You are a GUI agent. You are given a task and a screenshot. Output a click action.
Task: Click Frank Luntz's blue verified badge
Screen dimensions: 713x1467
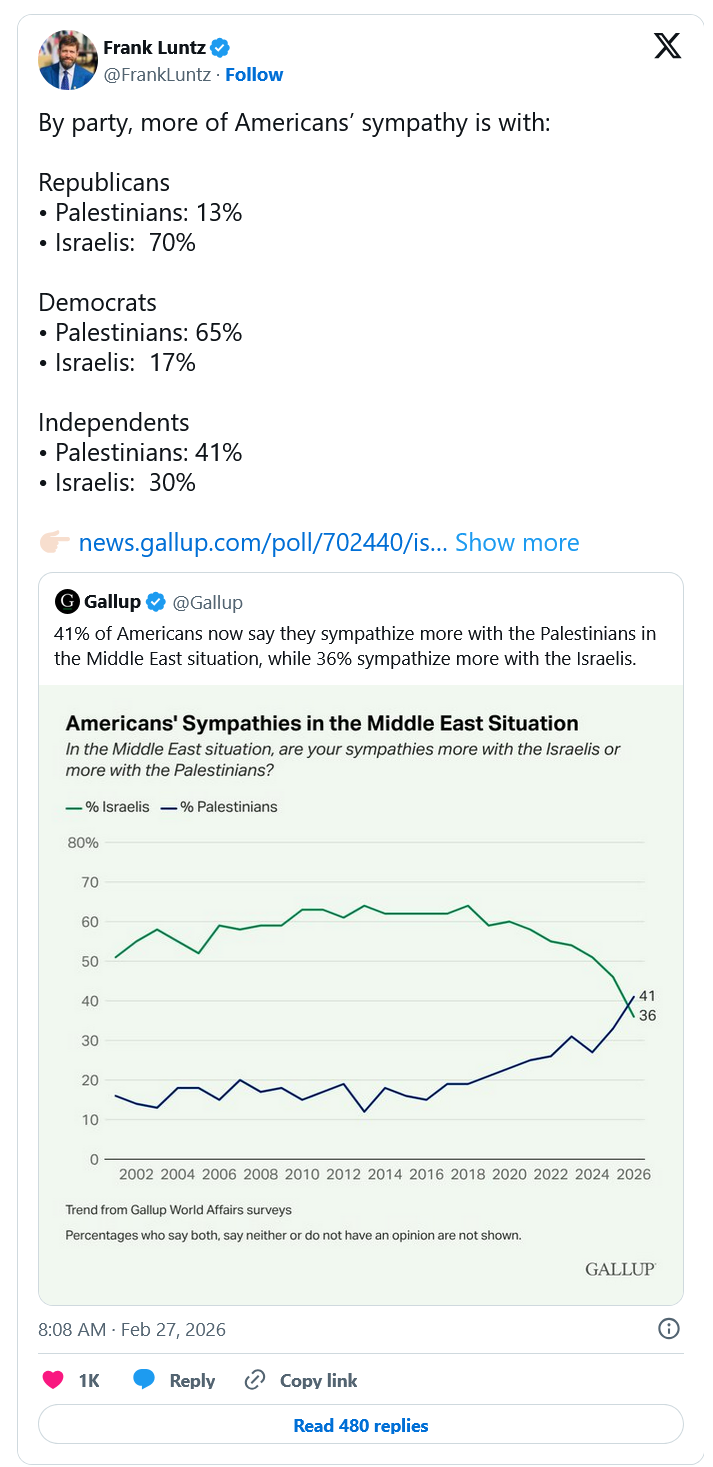pyautogui.click(x=218, y=46)
